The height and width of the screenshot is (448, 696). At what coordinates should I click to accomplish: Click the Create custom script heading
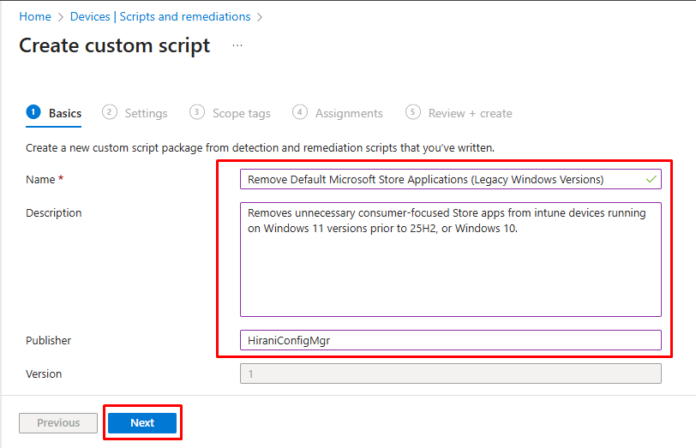[x=115, y=46]
